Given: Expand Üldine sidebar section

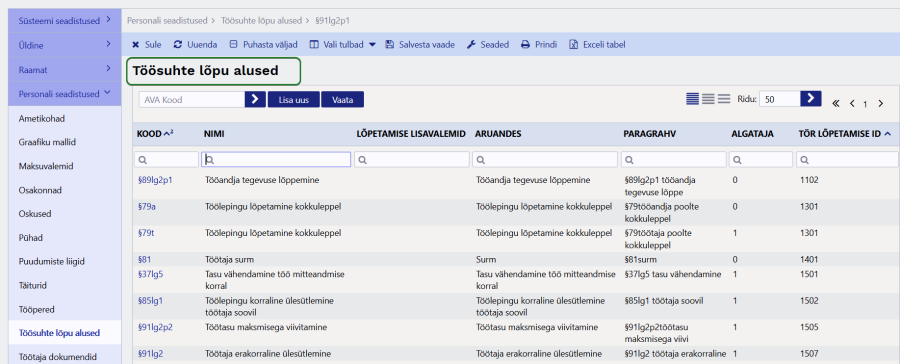Looking at the screenshot, I should (65, 45).
